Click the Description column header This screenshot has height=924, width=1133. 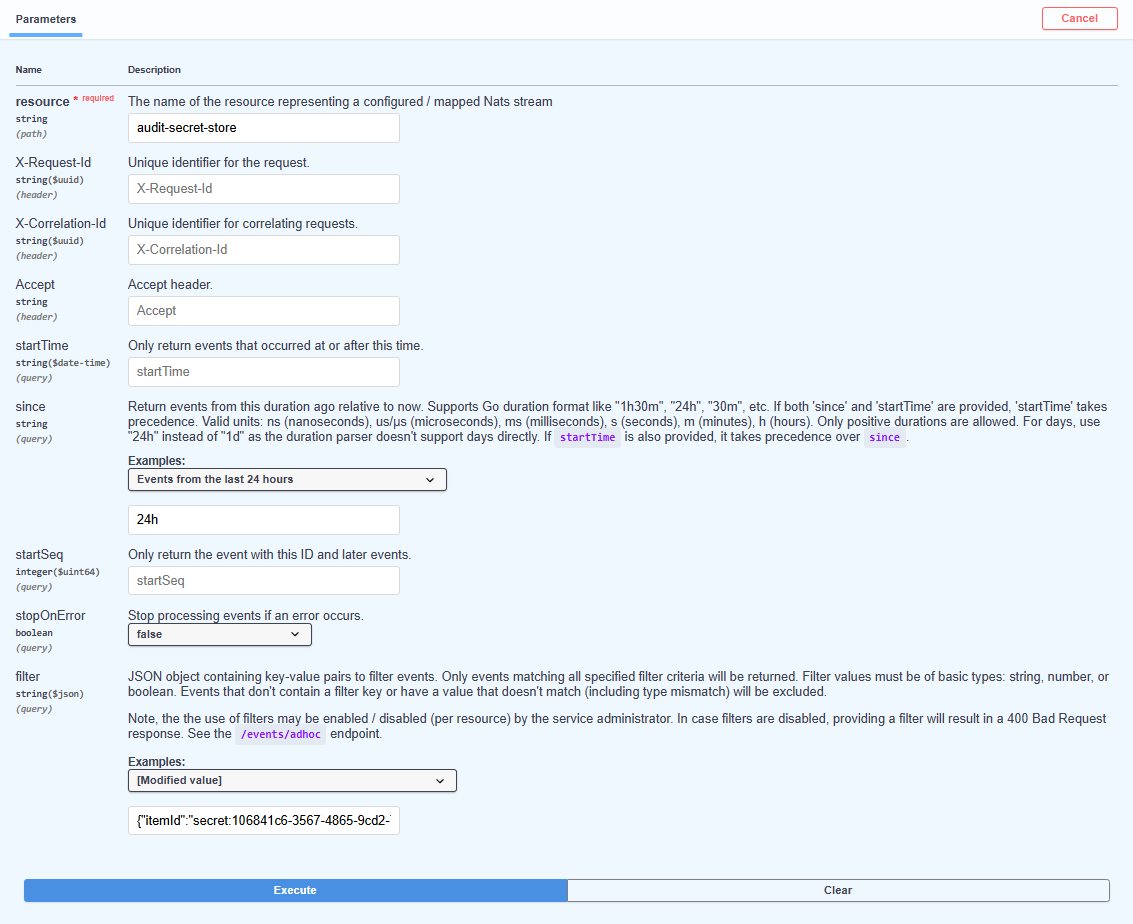[x=155, y=70]
